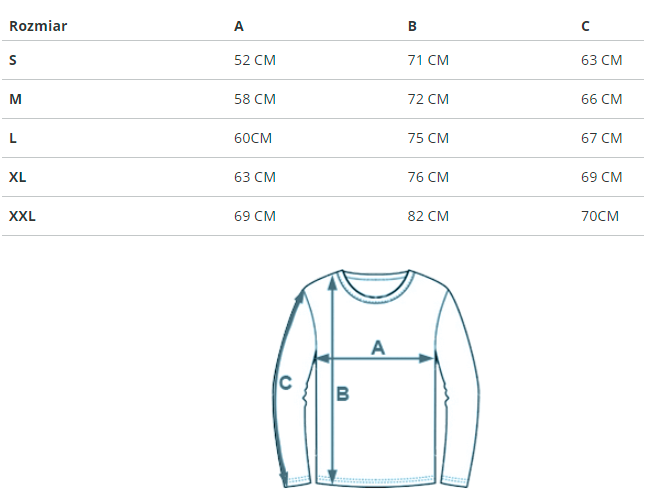
Task: Select column header C in the size table
Action: [585, 26]
